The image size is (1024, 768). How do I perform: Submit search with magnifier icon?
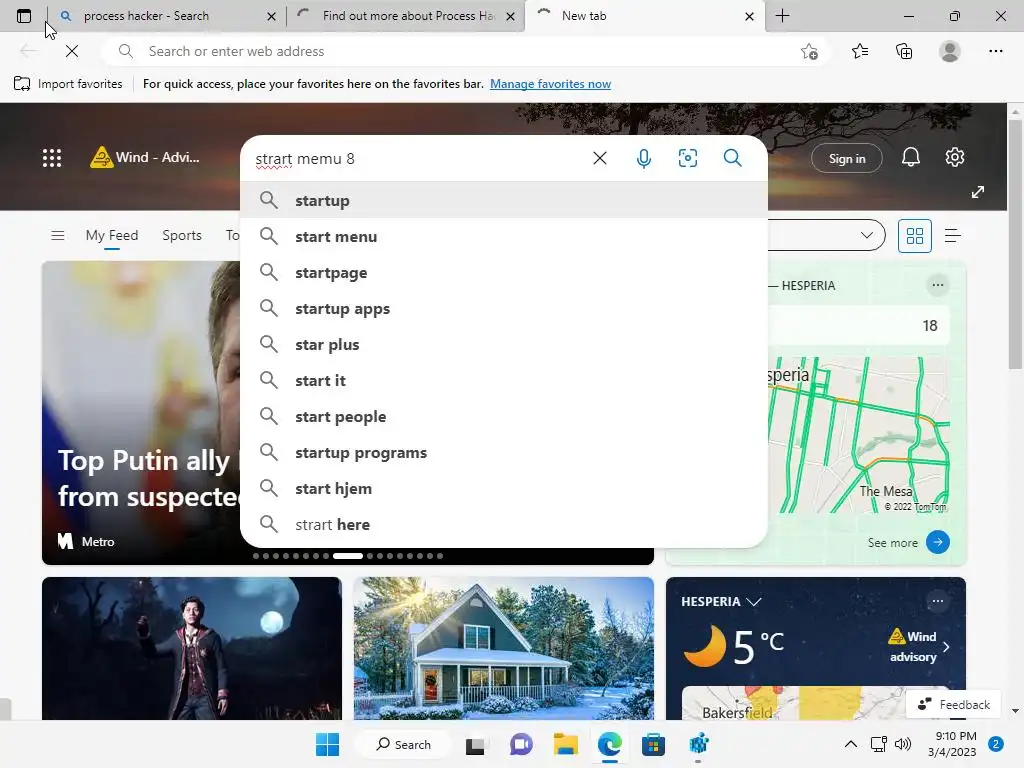(x=732, y=158)
